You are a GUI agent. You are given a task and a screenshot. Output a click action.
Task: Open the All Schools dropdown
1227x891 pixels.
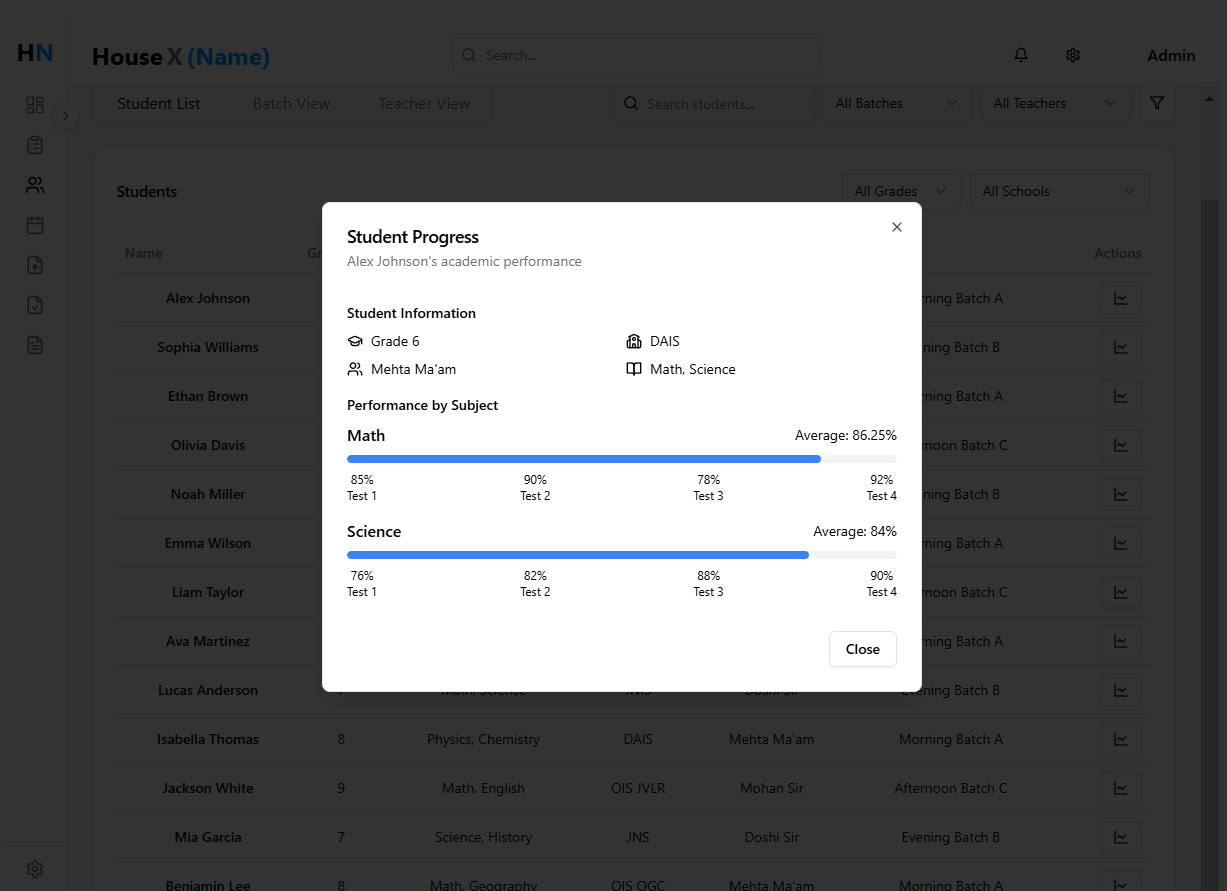coord(1059,191)
